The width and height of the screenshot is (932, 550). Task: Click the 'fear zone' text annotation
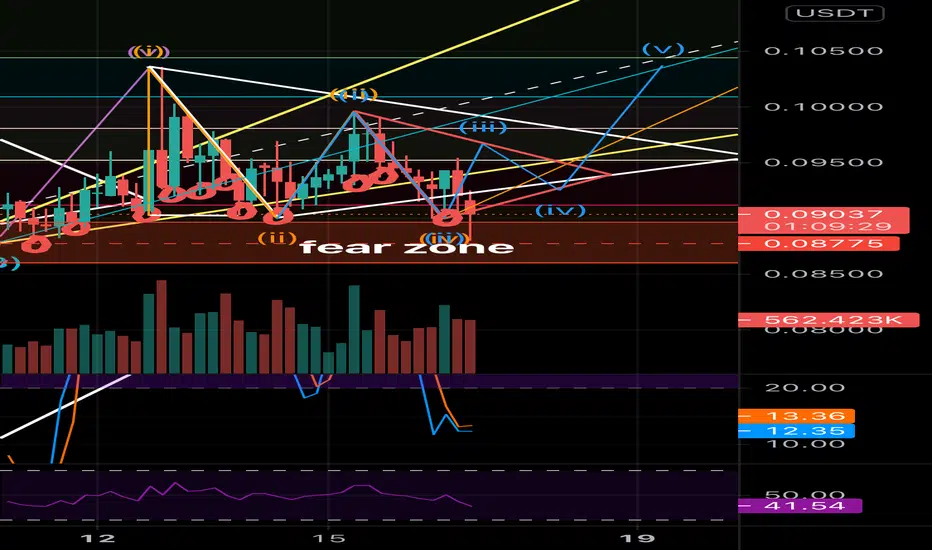407,247
